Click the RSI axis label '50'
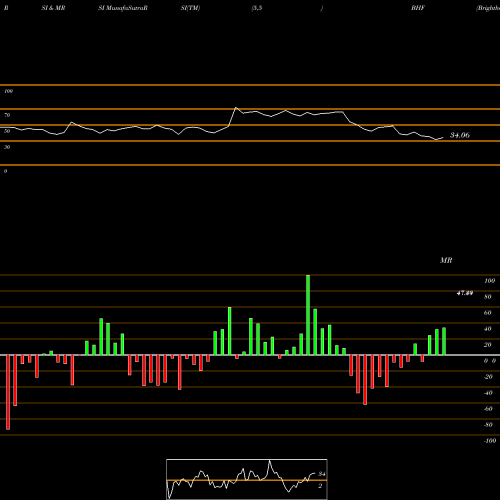 (x=7, y=131)
